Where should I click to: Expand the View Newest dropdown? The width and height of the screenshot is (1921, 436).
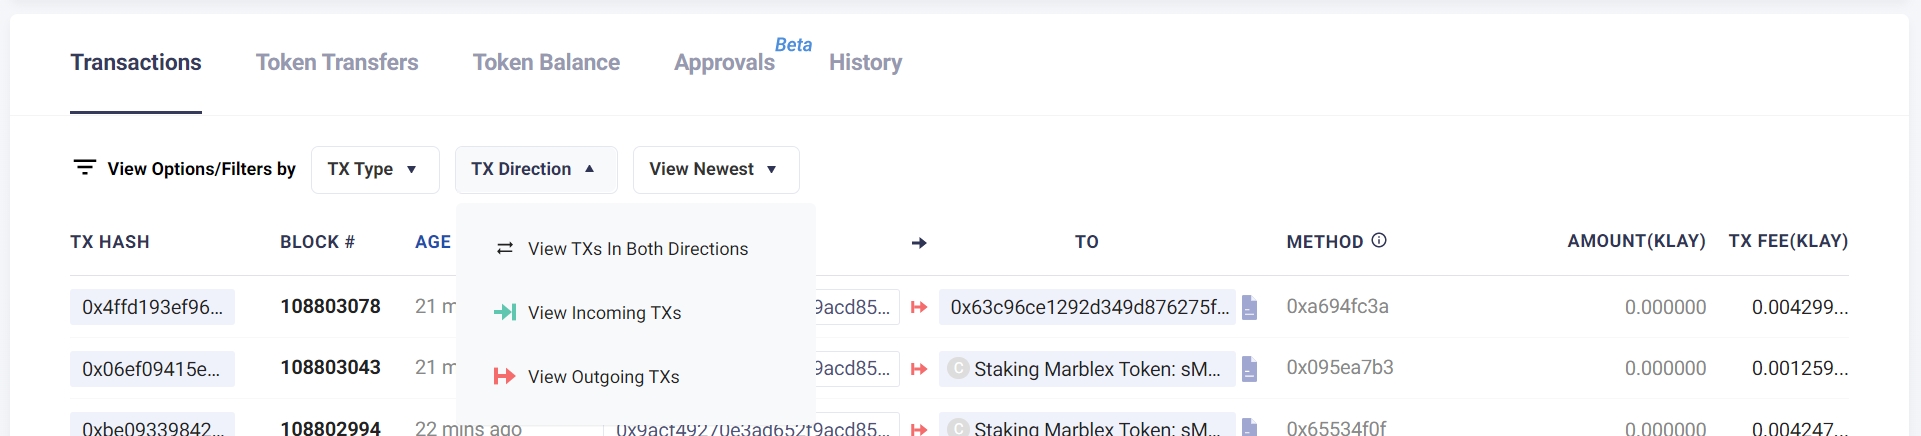(x=715, y=169)
